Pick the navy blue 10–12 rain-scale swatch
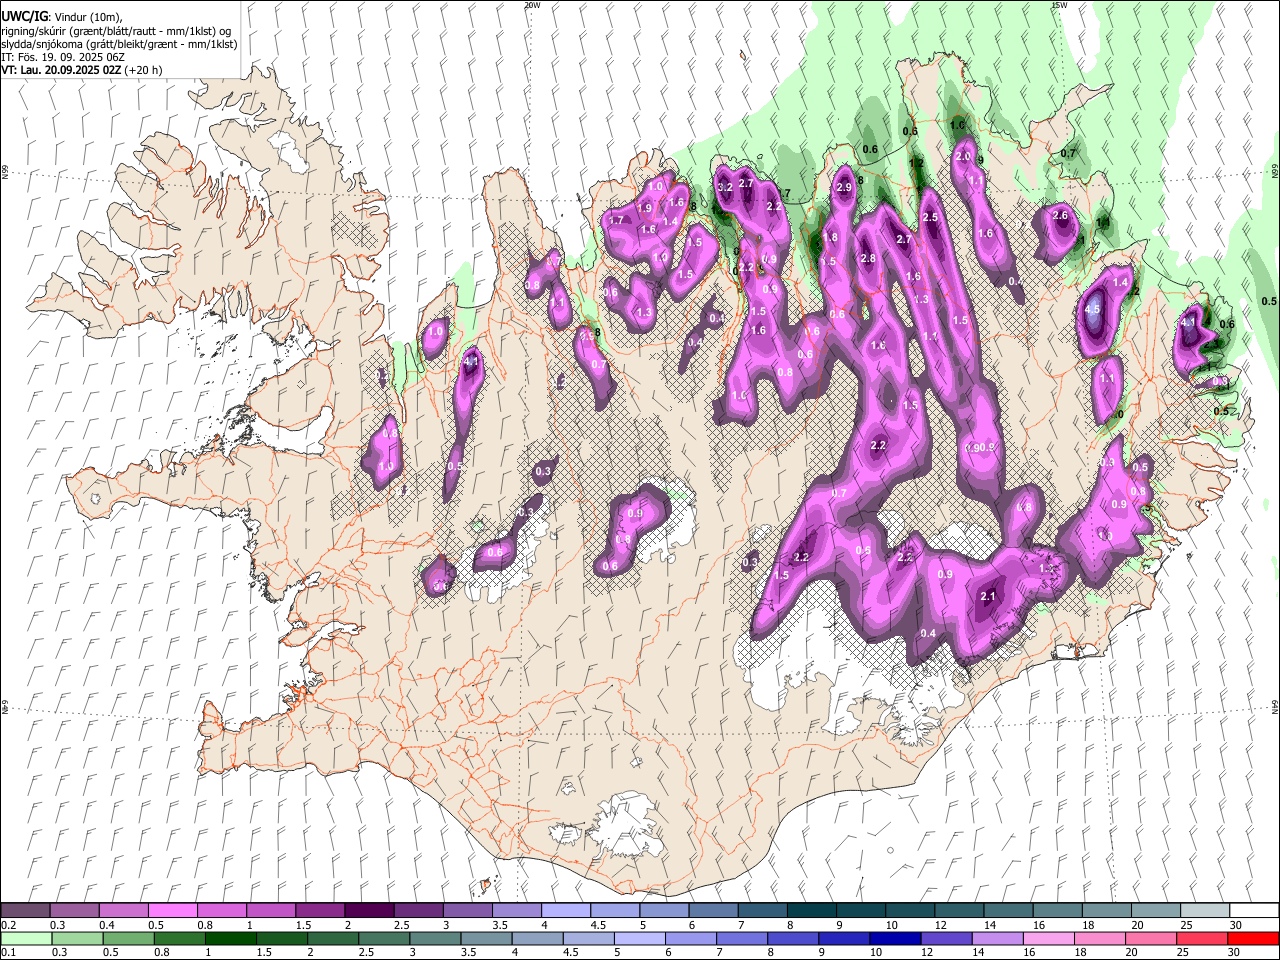The image size is (1280, 960). click(x=893, y=939)
